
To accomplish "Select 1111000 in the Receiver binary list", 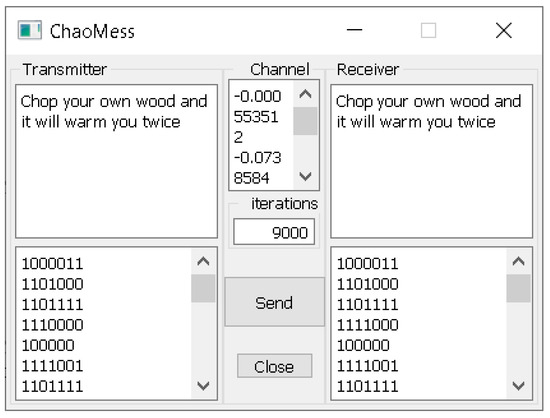I will point(367,325).
